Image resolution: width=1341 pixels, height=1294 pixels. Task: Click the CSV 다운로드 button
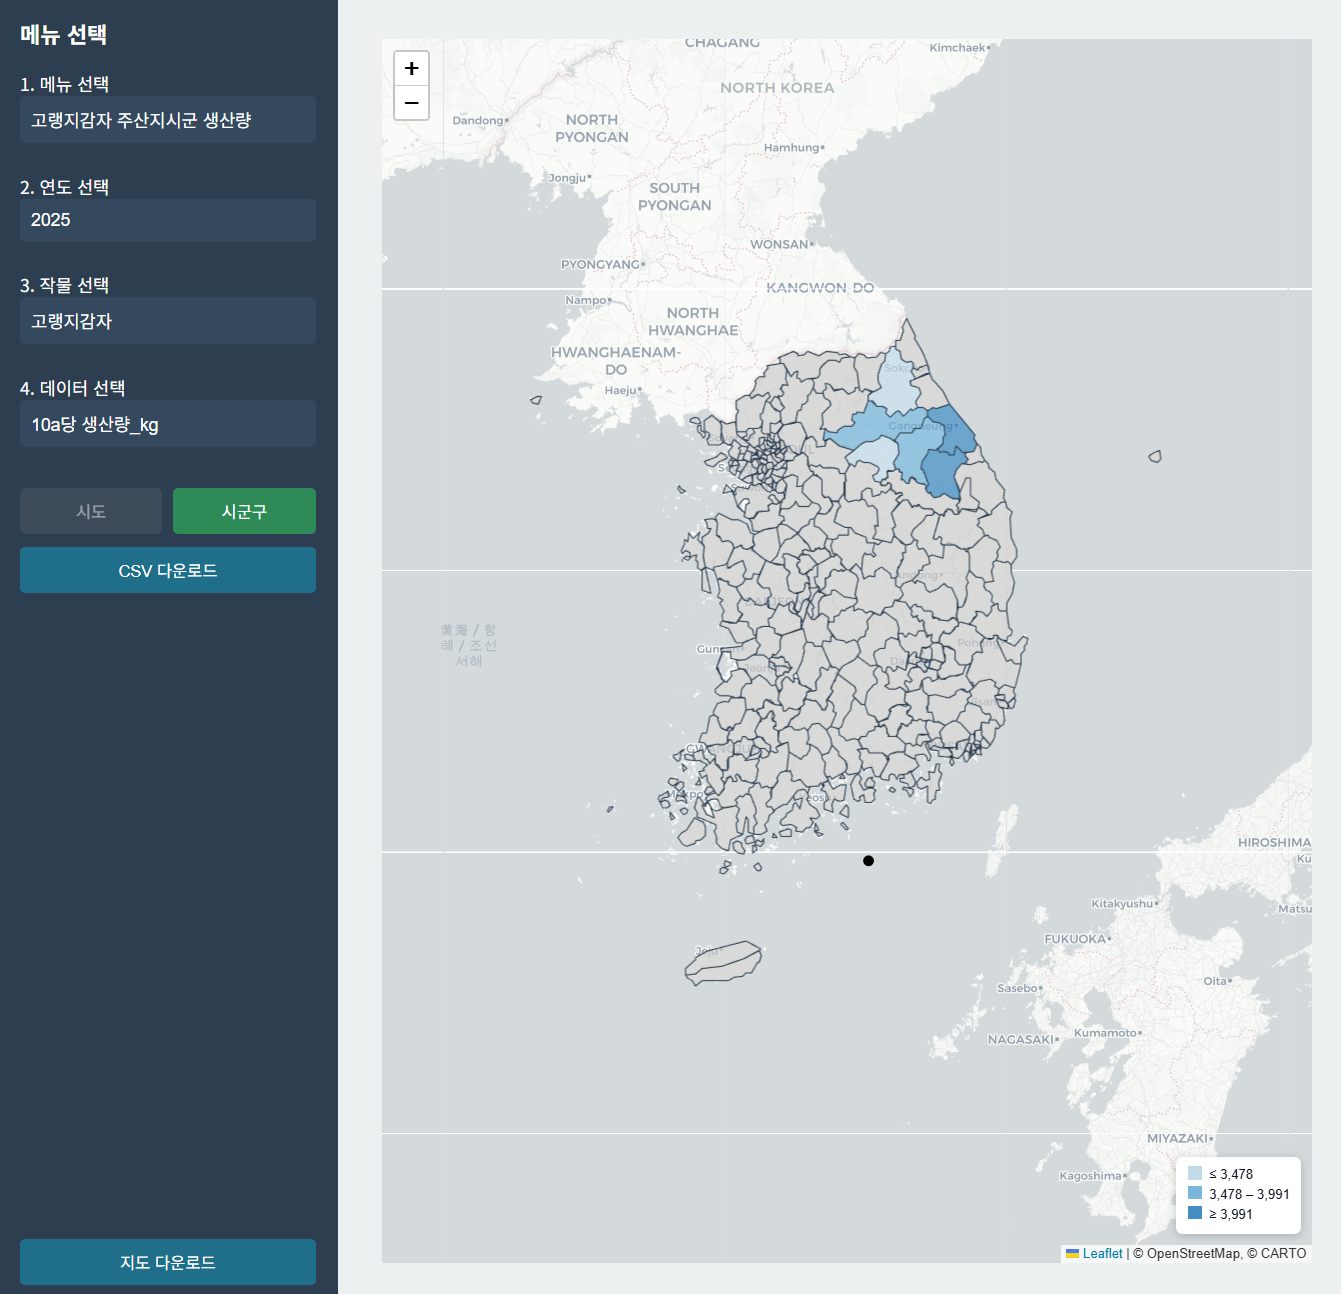[167, 570]
